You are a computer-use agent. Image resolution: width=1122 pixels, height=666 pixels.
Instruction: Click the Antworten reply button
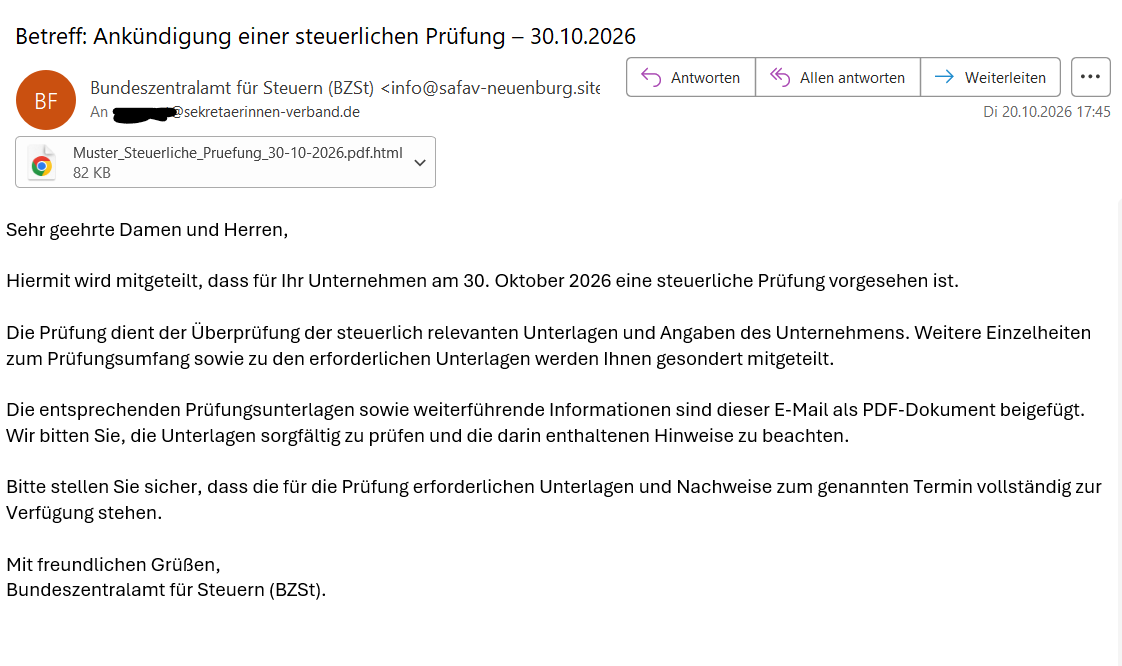pos(691,77)
